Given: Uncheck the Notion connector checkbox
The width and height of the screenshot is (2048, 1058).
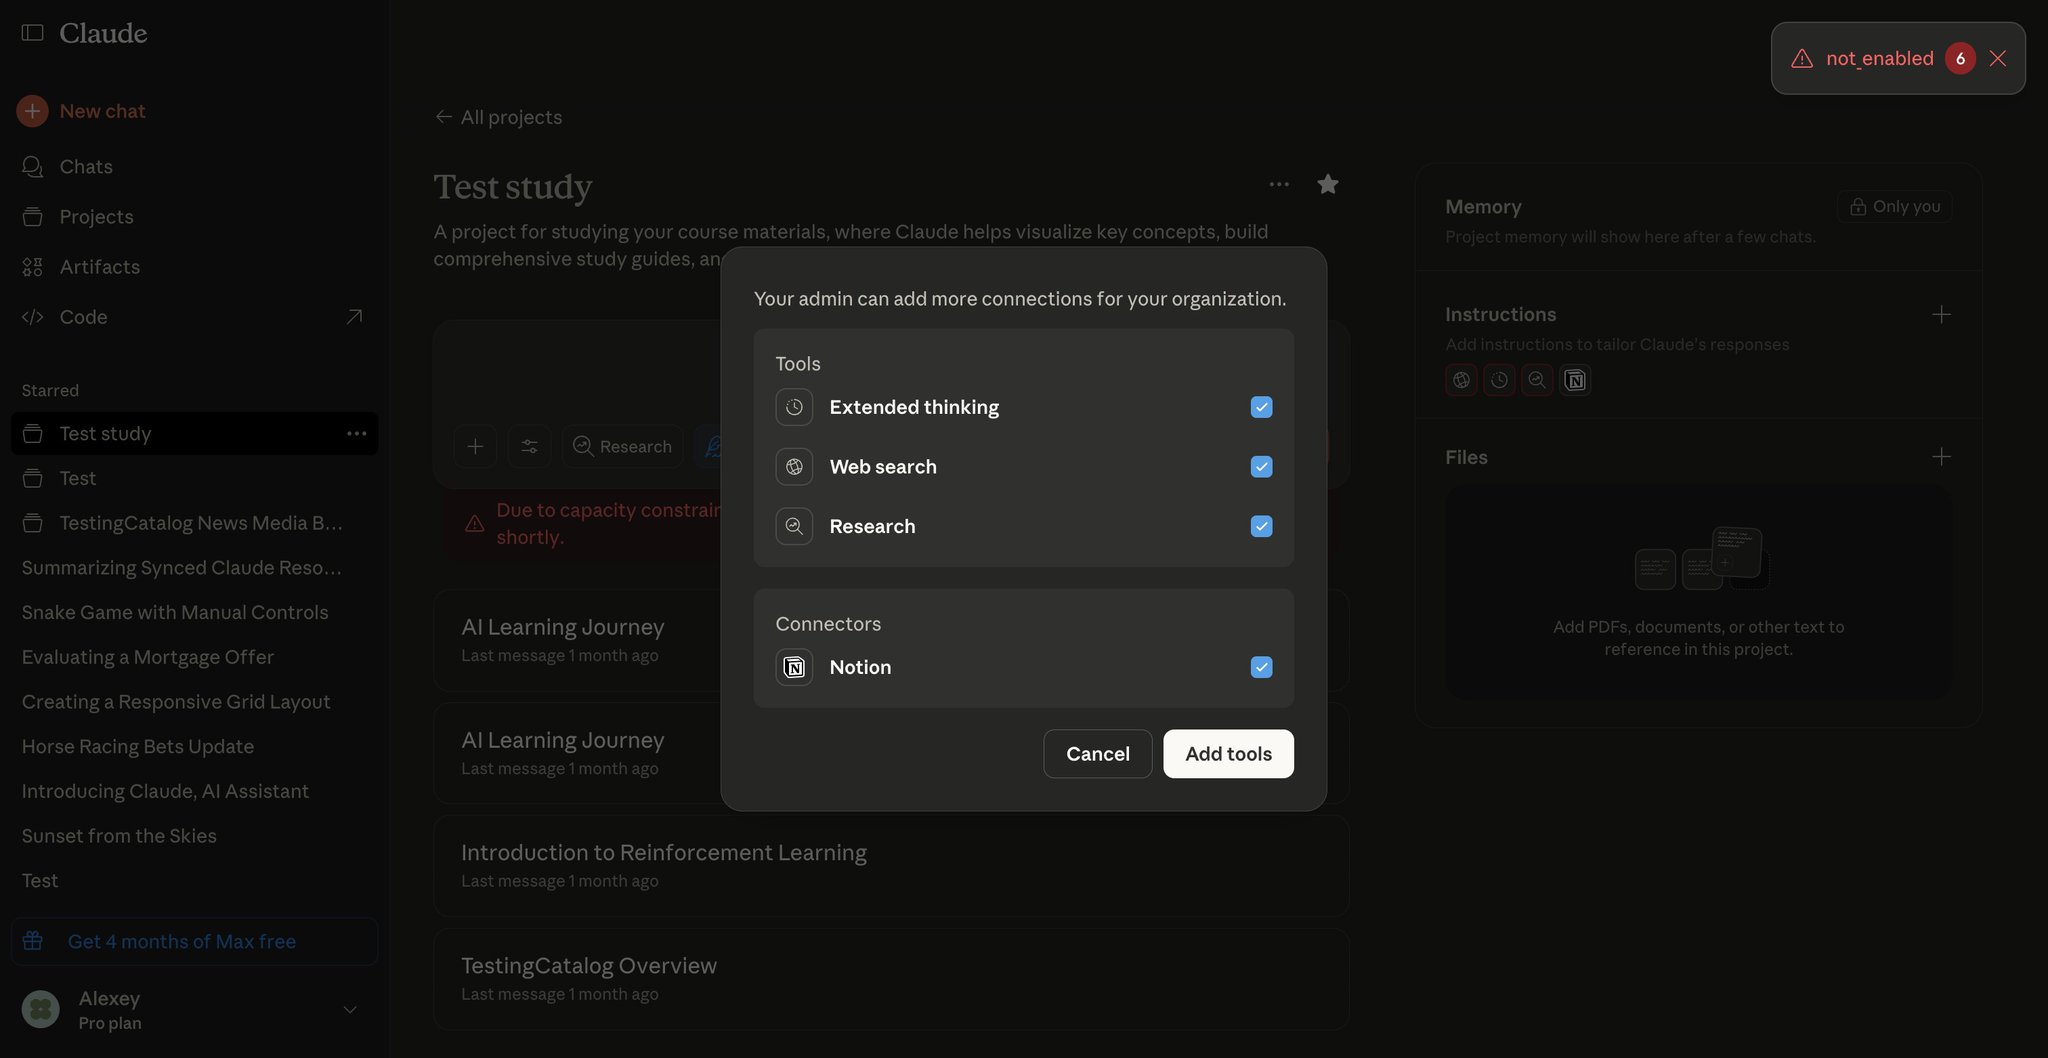Looking at the screenshot, I should [x=1261, y=667].
